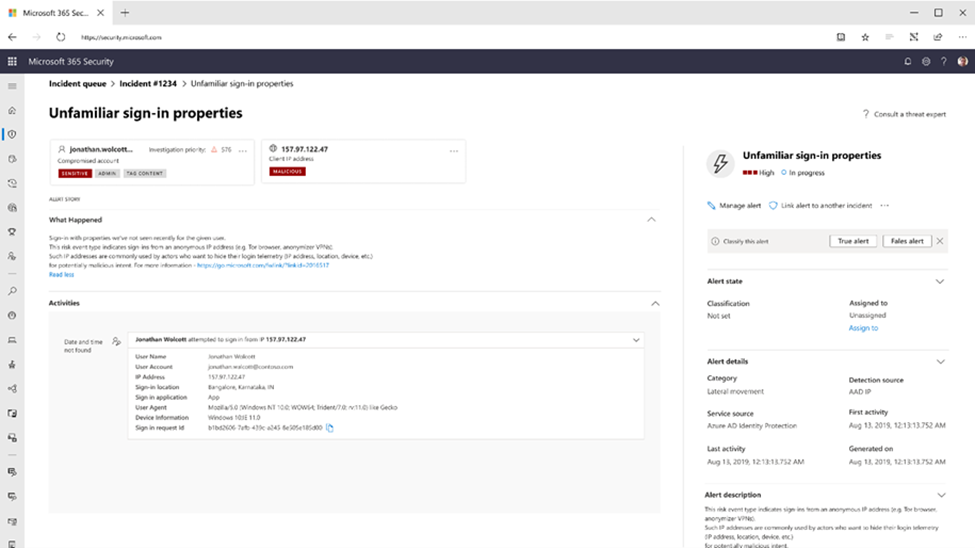The height and width of the screenshot is (548, 975).
Task: Open the trophy sidebar icon
Action: click(12, 232)
